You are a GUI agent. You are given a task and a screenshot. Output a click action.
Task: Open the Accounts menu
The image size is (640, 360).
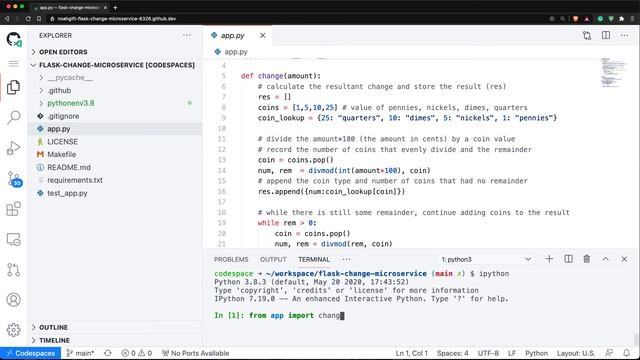13,300
